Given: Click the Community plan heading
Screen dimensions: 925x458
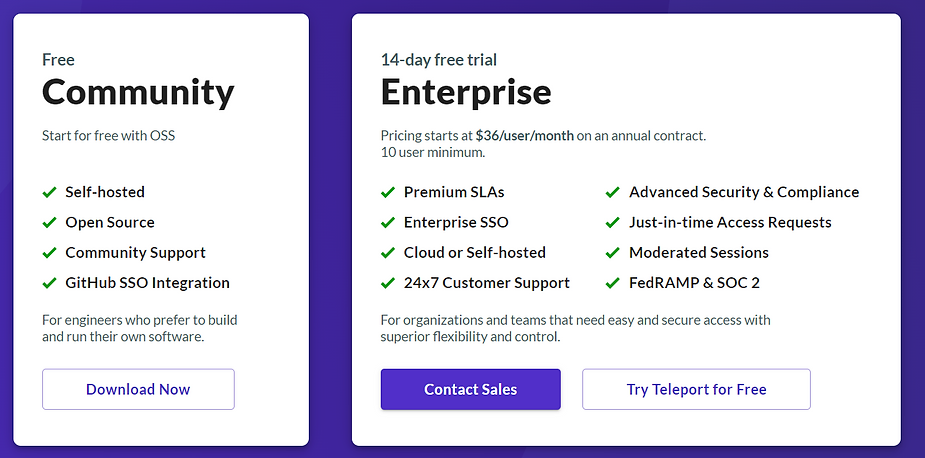Looking at the screenshot, I should (138, 93).
